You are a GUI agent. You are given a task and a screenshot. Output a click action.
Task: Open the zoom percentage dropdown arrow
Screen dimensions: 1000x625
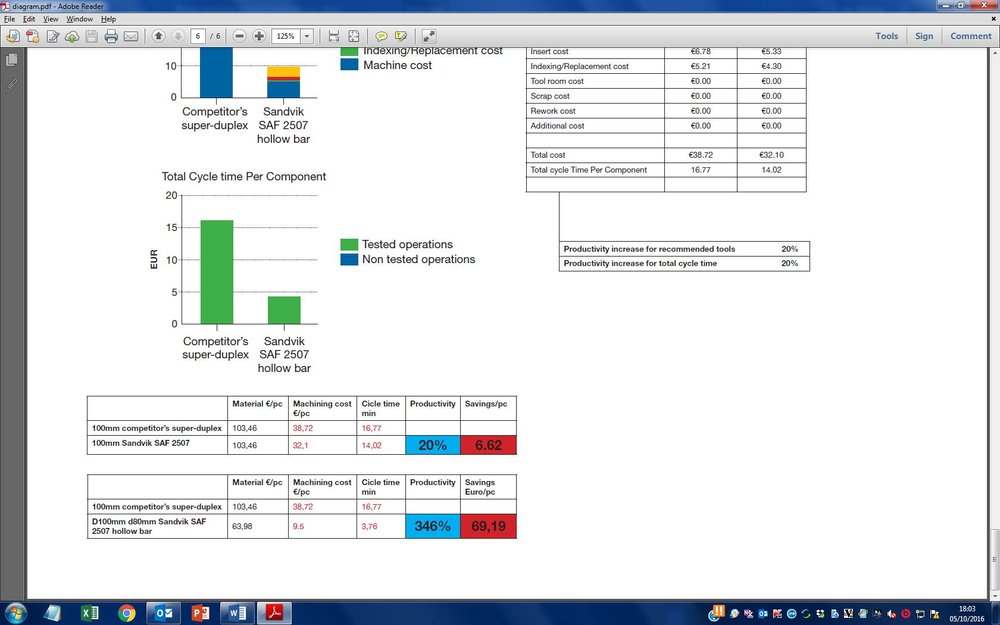tap(307, 36)
